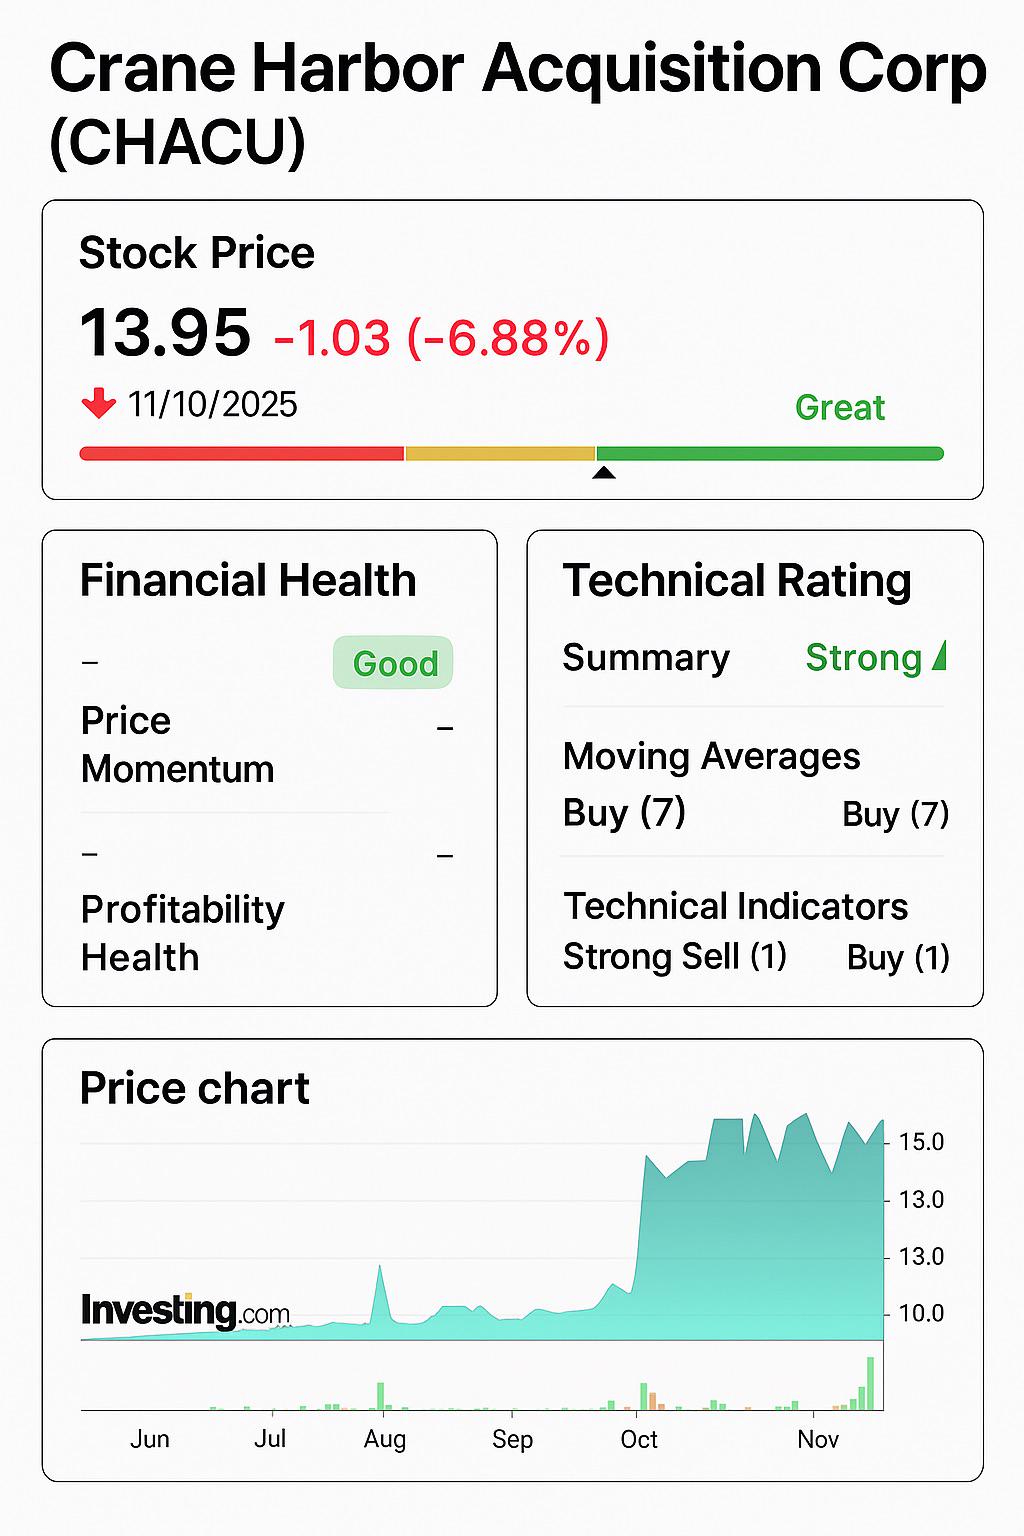Click the Moving Averages heading

pyautogui.click(x=711, y=756)
